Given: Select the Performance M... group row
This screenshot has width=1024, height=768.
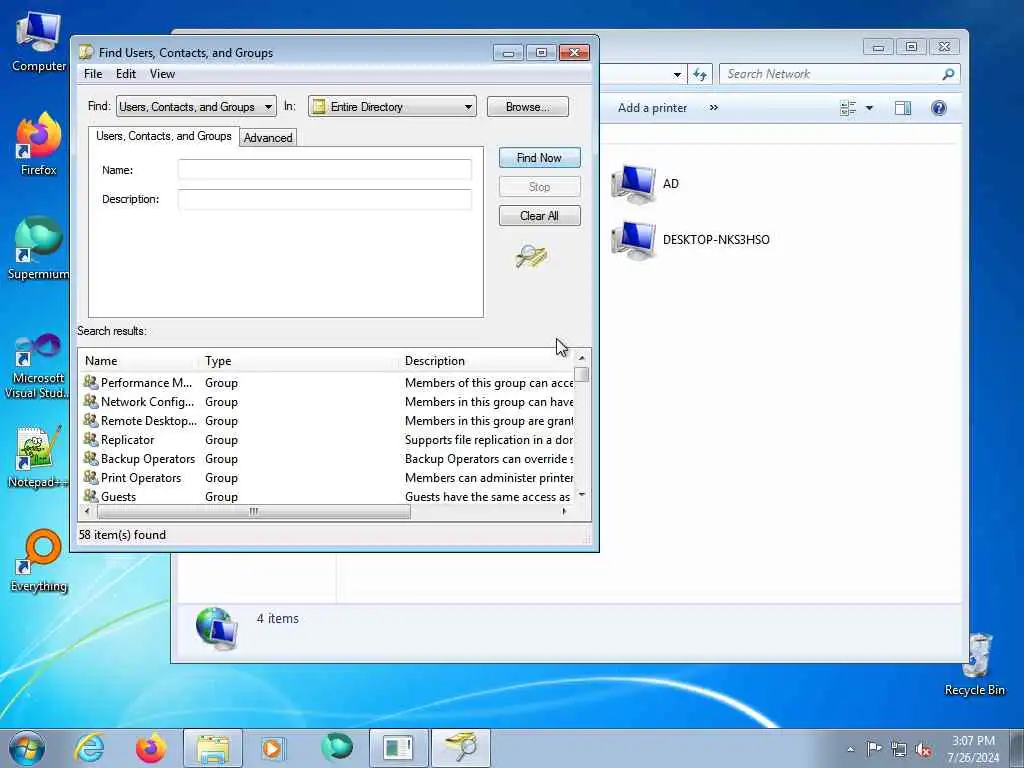Looking at the screenshot, I should click(x=326, y=383).
